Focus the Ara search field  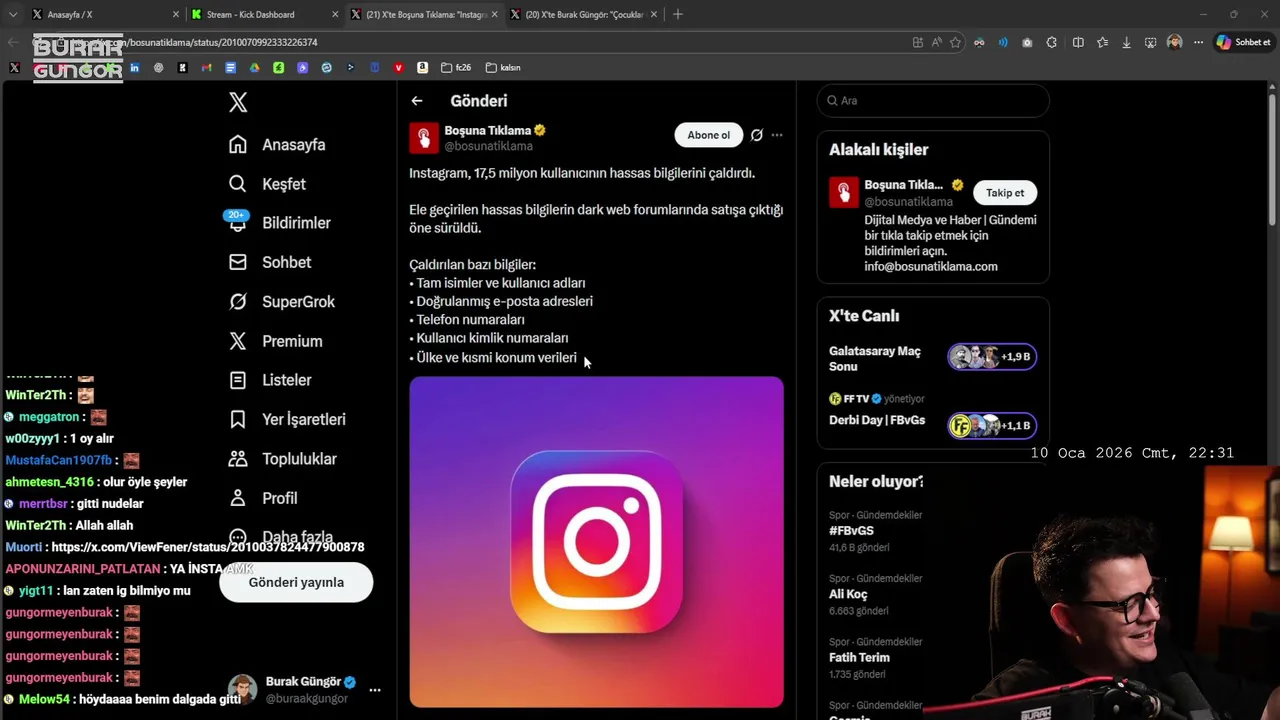[x=933, y=100]
